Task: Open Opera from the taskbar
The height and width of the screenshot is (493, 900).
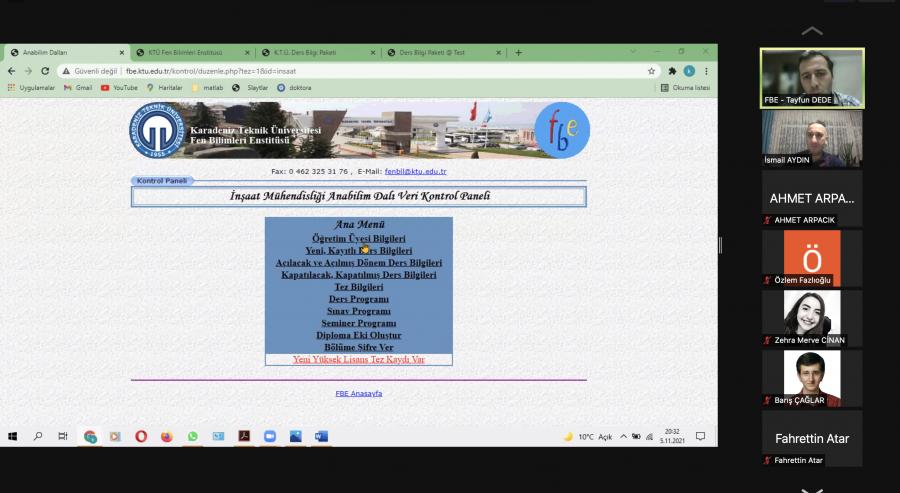Action: (x=141, y=437)
